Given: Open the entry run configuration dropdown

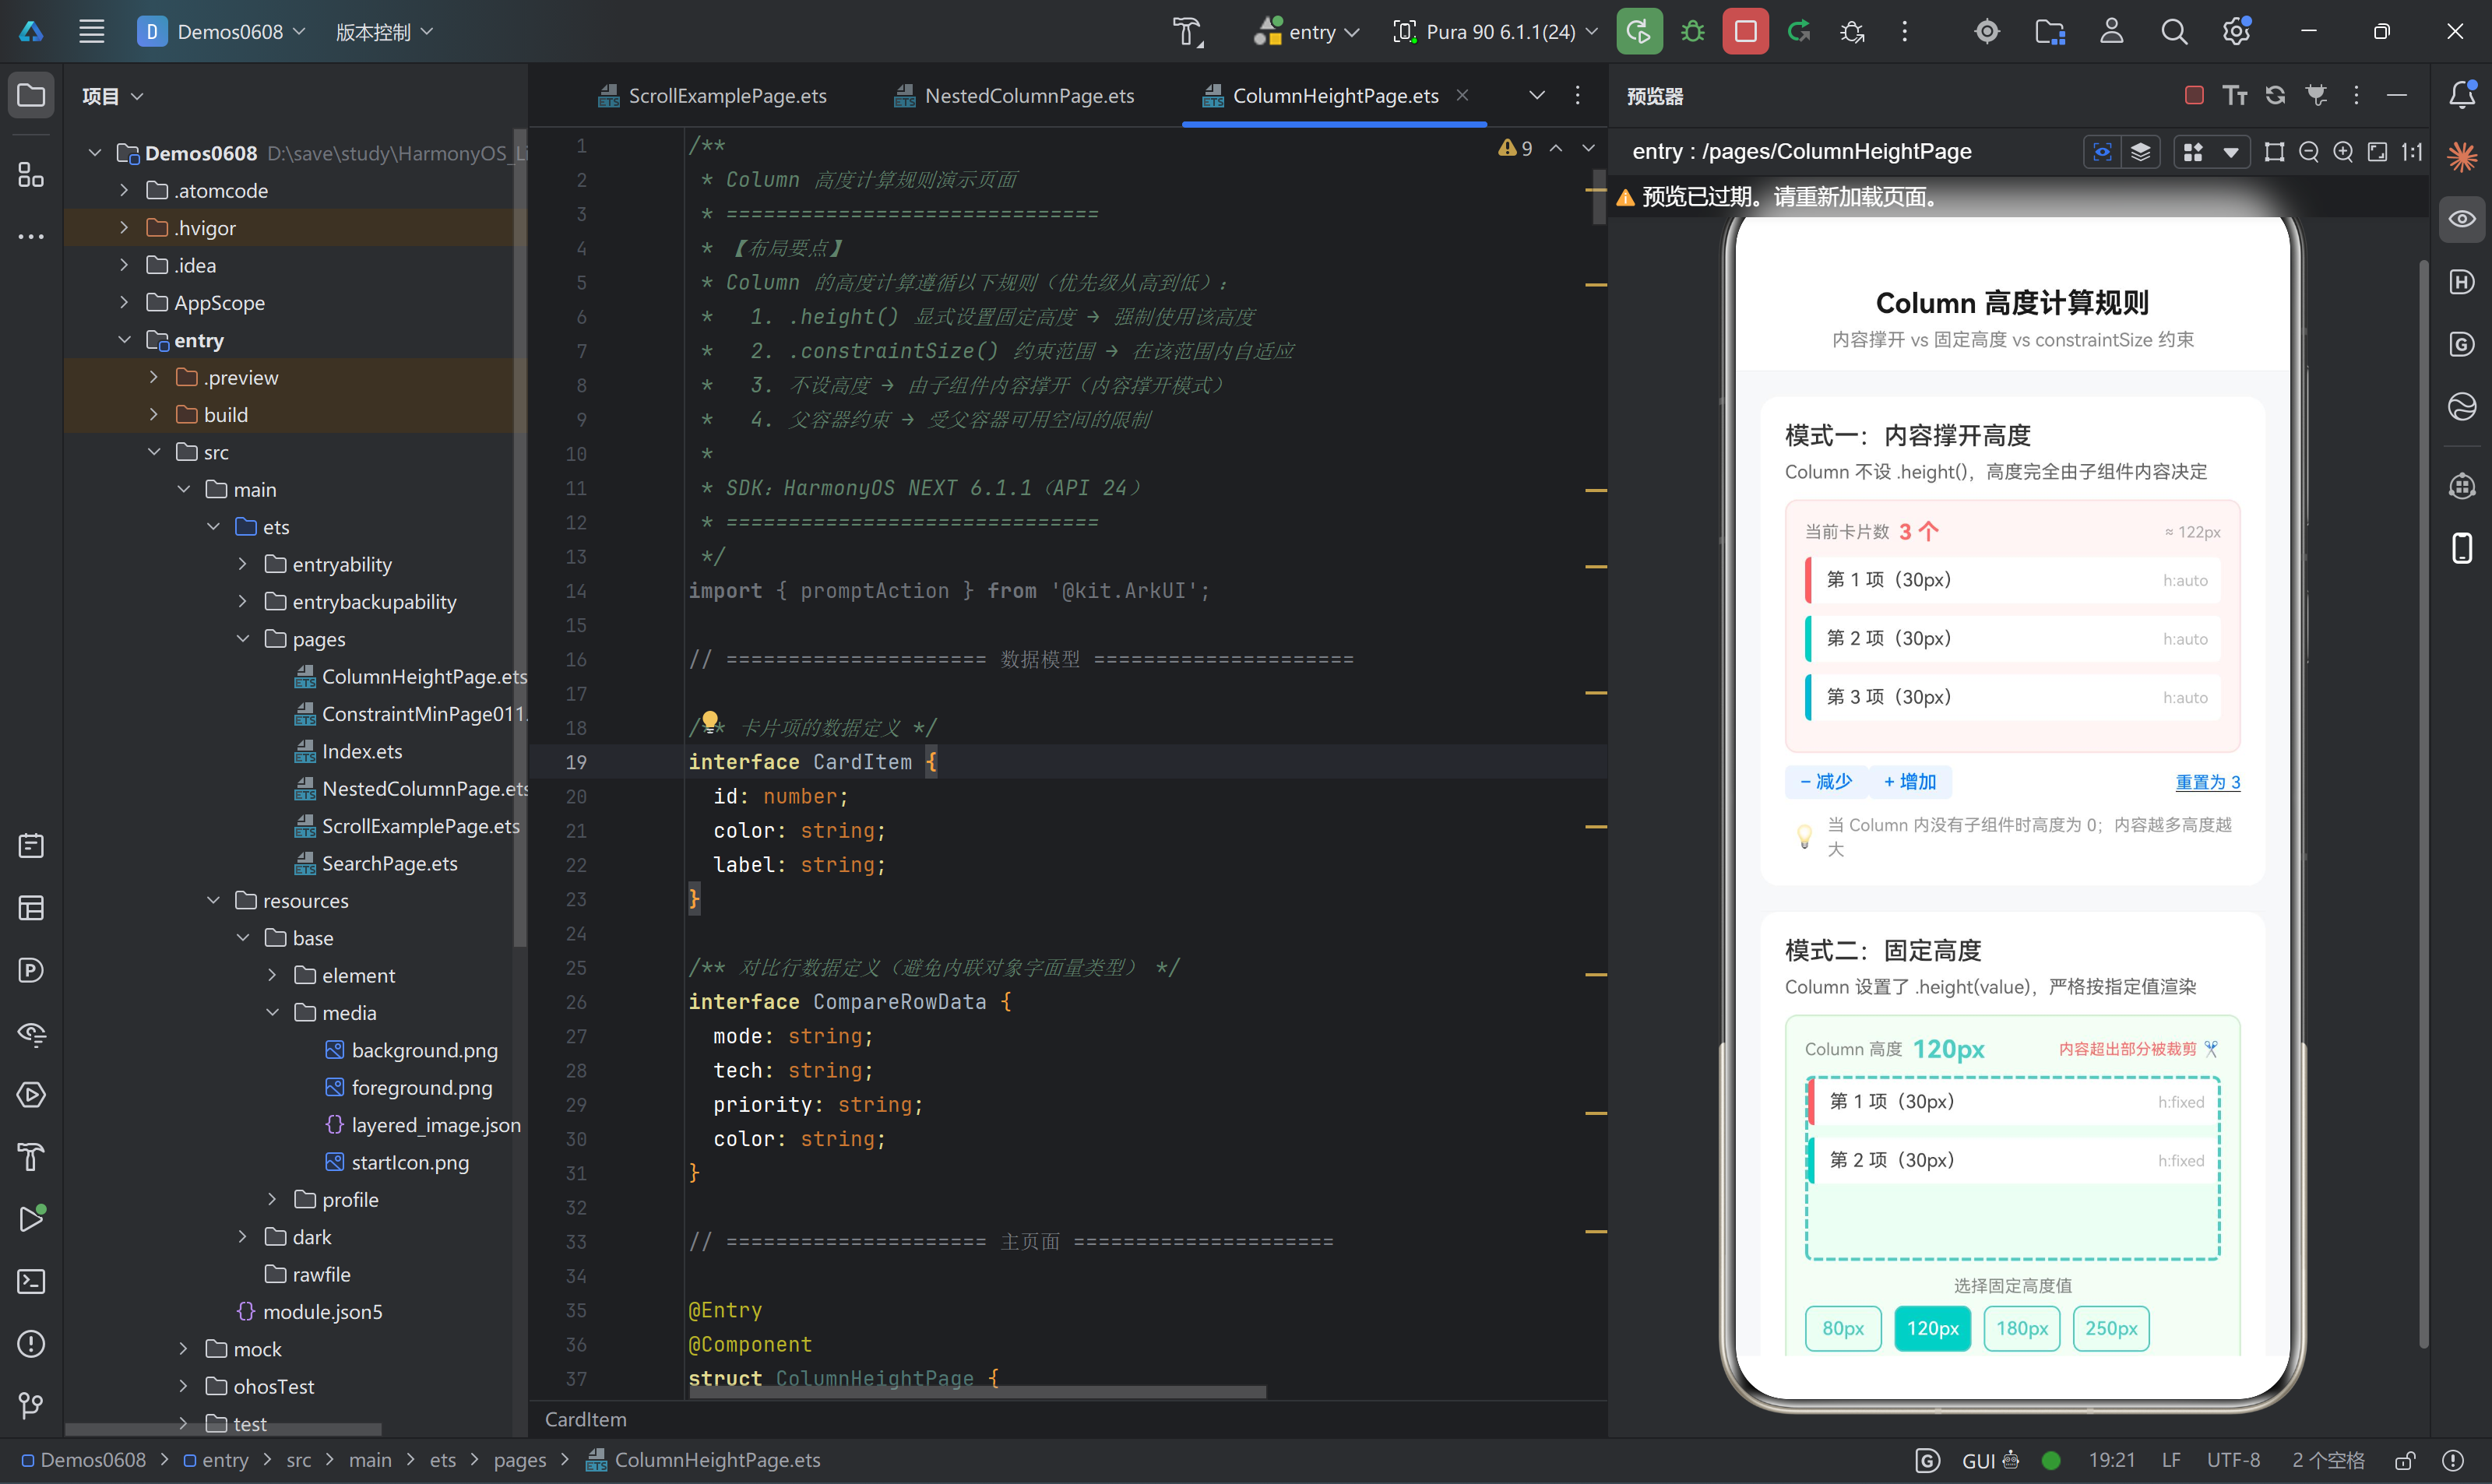Looking at the screenshot, I should (x=1307, y=31).
